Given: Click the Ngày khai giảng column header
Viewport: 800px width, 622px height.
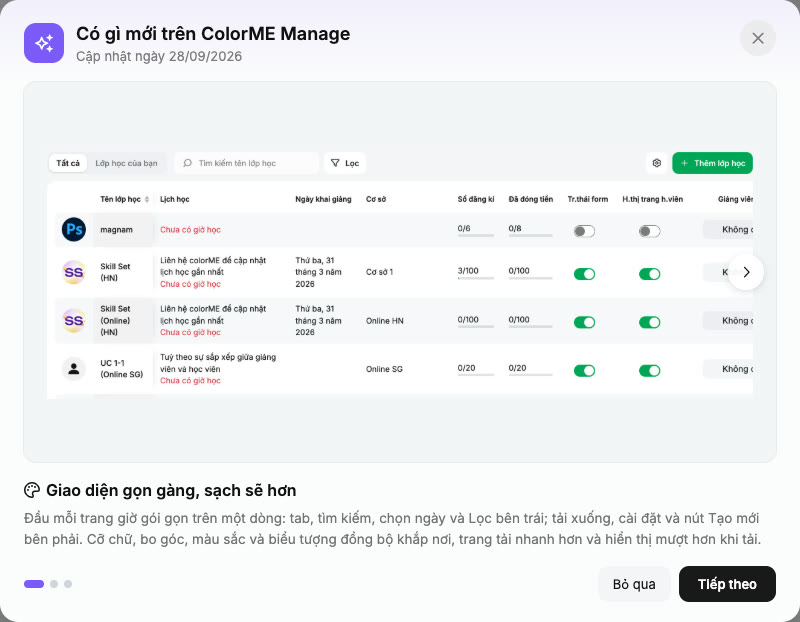Looking at the screenshot, I should [323, 199].
